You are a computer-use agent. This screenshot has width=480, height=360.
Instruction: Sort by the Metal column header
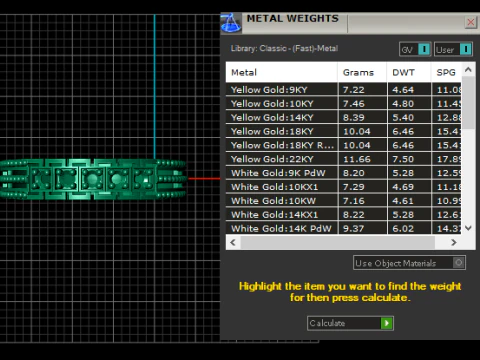tap(282, 72)
